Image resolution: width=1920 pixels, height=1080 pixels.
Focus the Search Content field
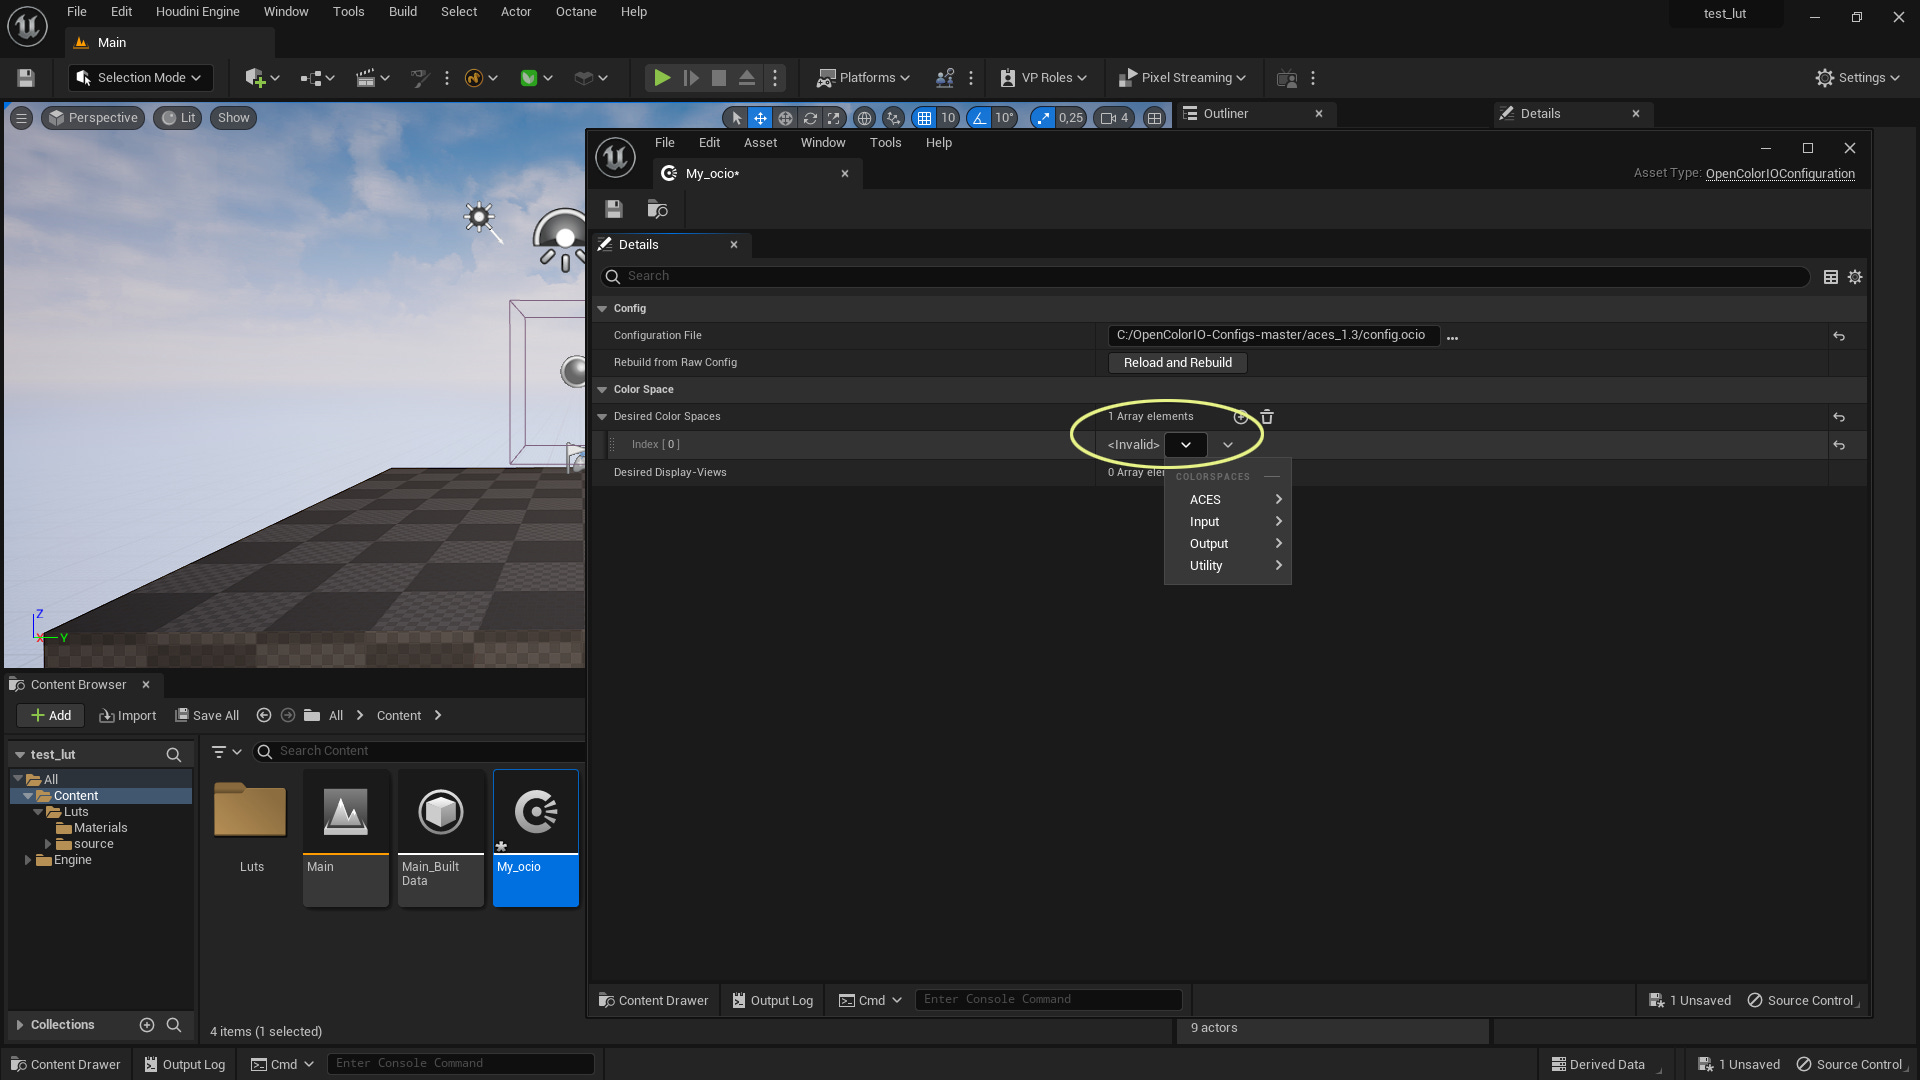[x=420, y=751]
